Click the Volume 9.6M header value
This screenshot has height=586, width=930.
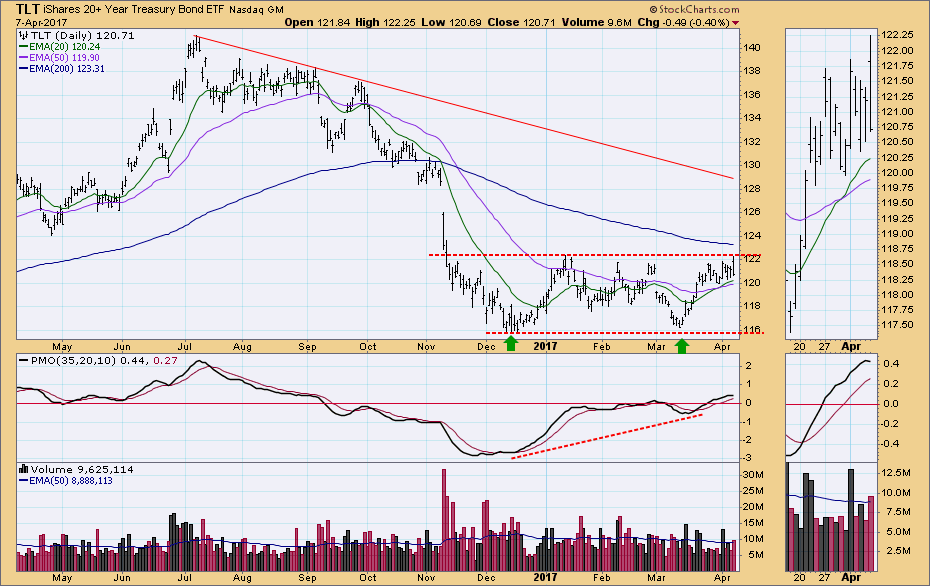(596, 23)
